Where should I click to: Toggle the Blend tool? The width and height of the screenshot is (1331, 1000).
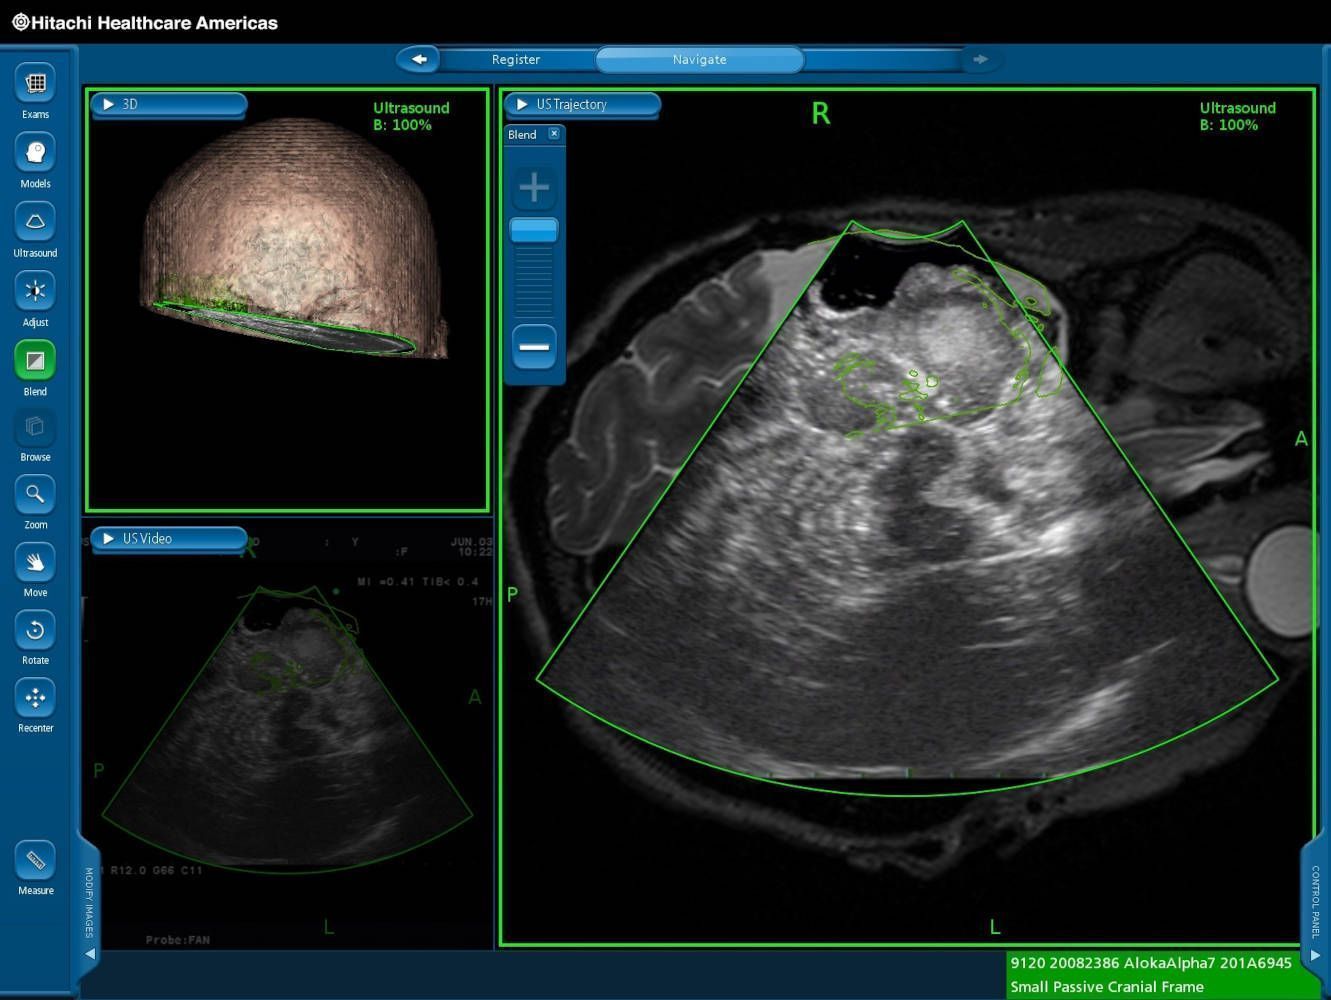click(35, 361)
